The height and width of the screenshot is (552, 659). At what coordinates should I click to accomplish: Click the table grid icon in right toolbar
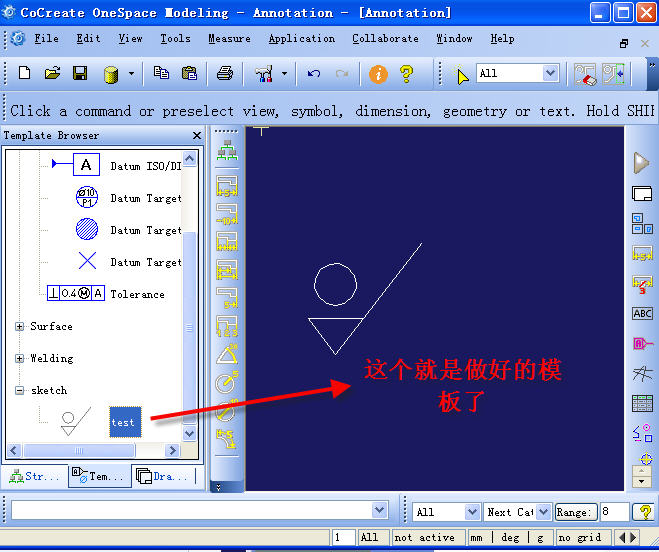[642, 404]
